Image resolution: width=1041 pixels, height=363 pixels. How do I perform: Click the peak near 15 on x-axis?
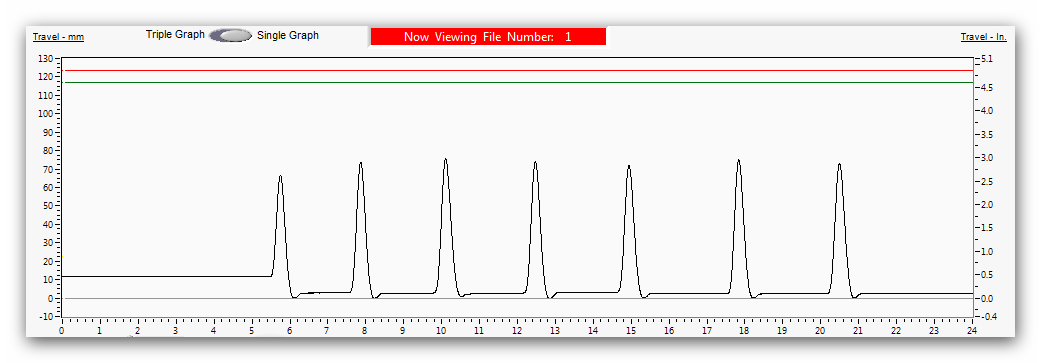pyautogui.click(x=629, y=167)
